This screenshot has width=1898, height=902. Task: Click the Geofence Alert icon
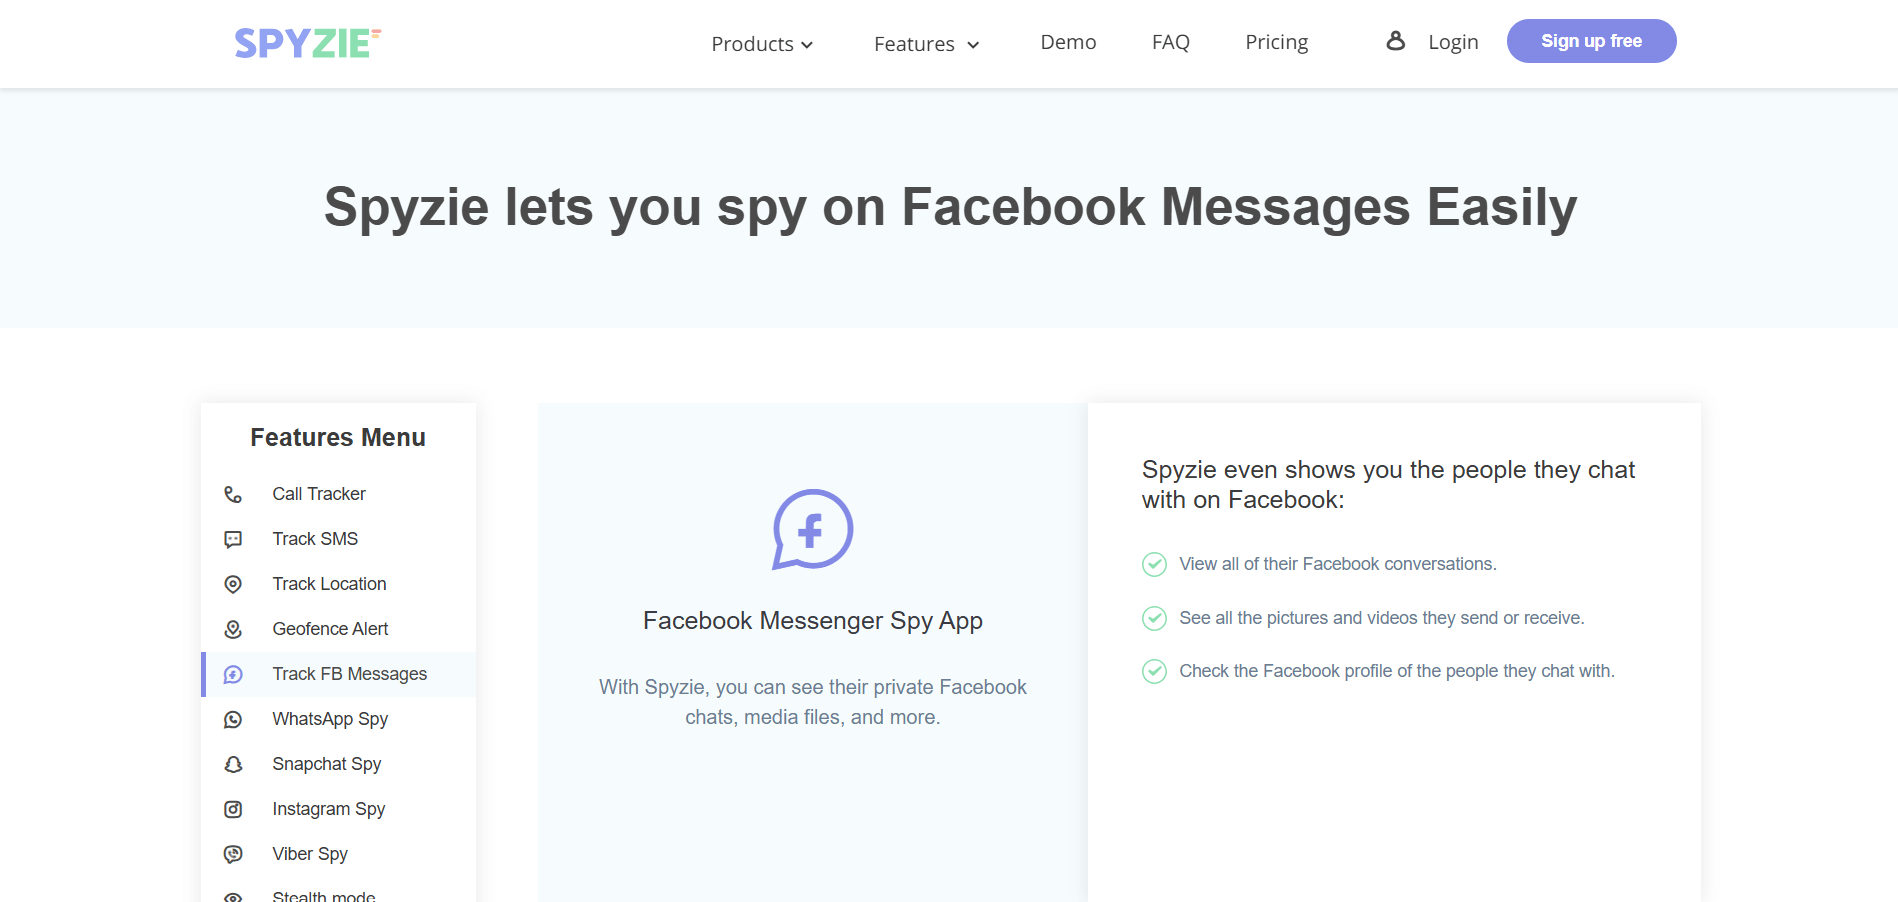[x=233, y=629]
